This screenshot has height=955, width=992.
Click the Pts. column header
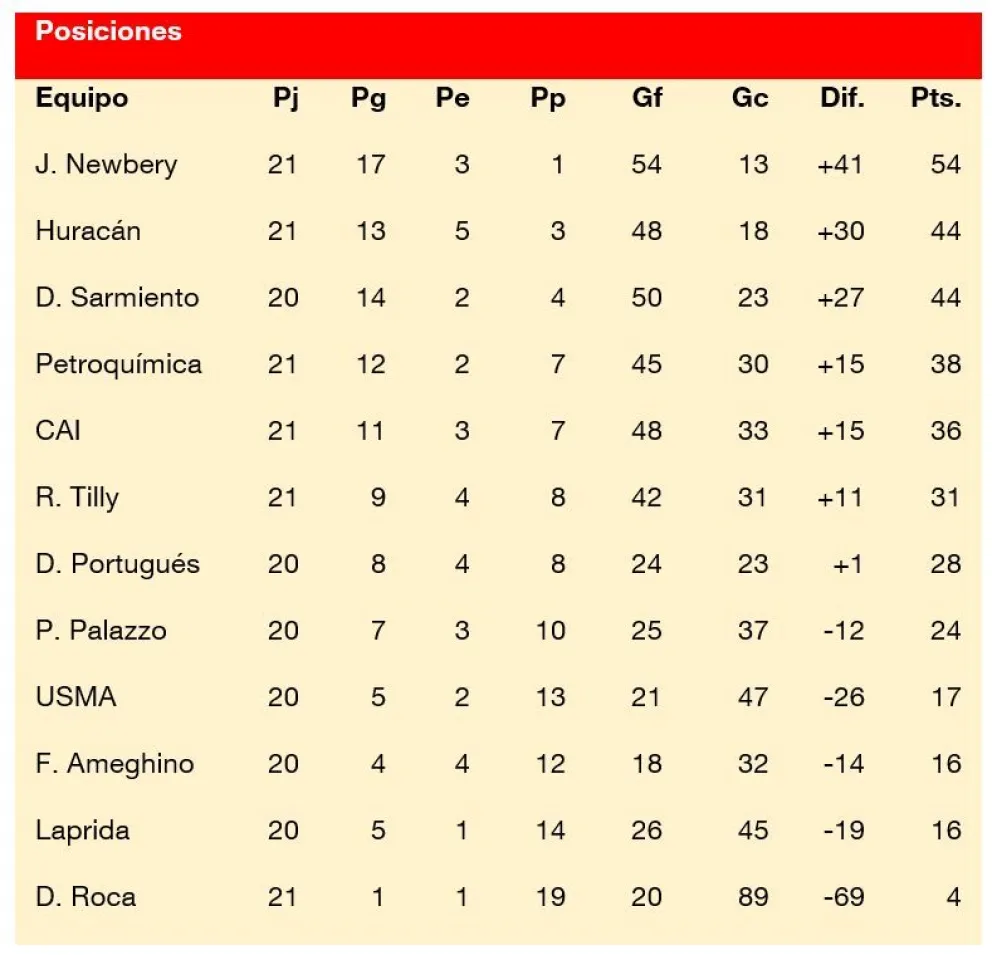[x=935, y=98]
